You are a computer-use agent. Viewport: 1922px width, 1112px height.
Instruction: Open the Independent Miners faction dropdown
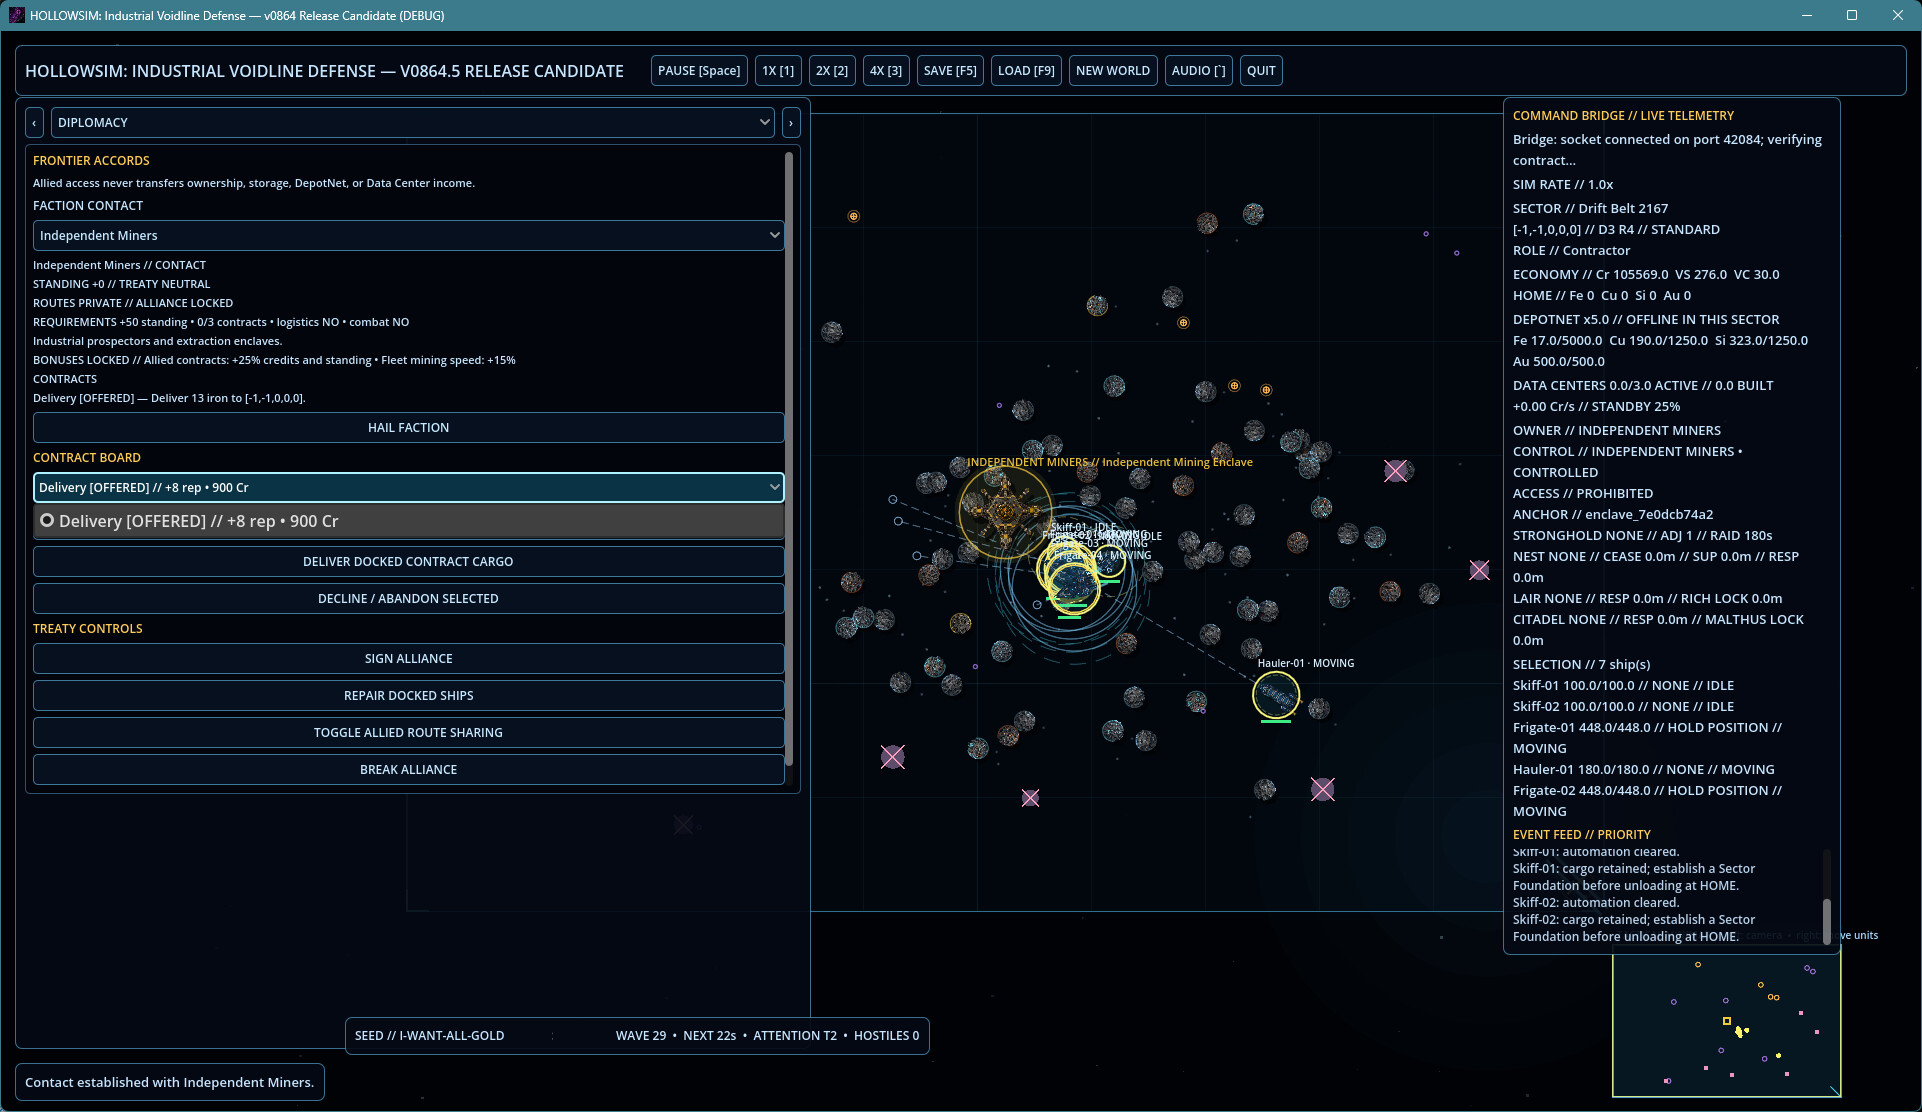click(408, 236)
